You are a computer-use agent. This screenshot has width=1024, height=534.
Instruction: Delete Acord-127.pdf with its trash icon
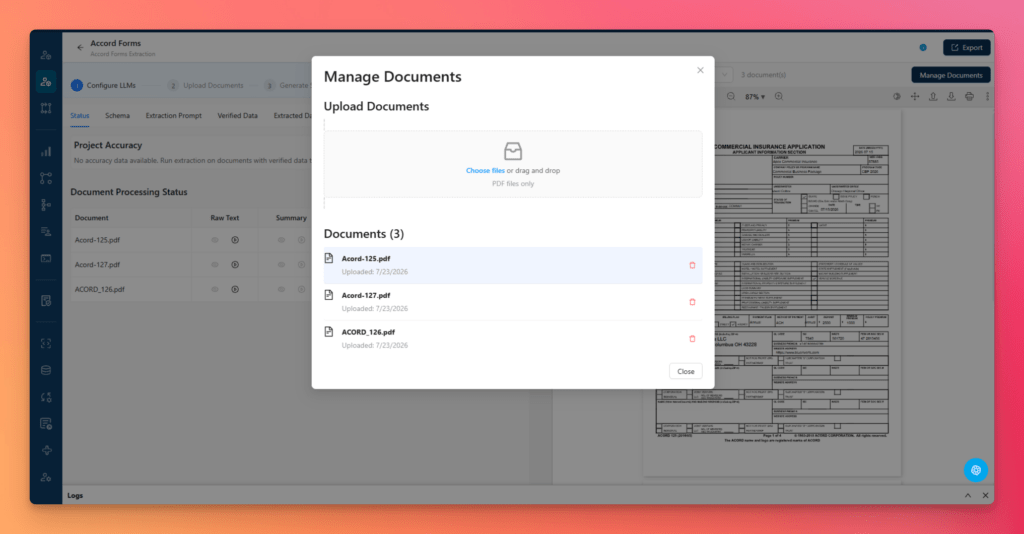[692, 302]
